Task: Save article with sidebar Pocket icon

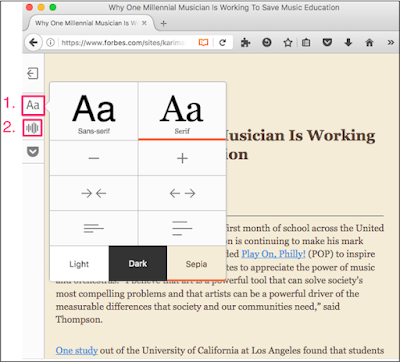Action: pos(33,152)
